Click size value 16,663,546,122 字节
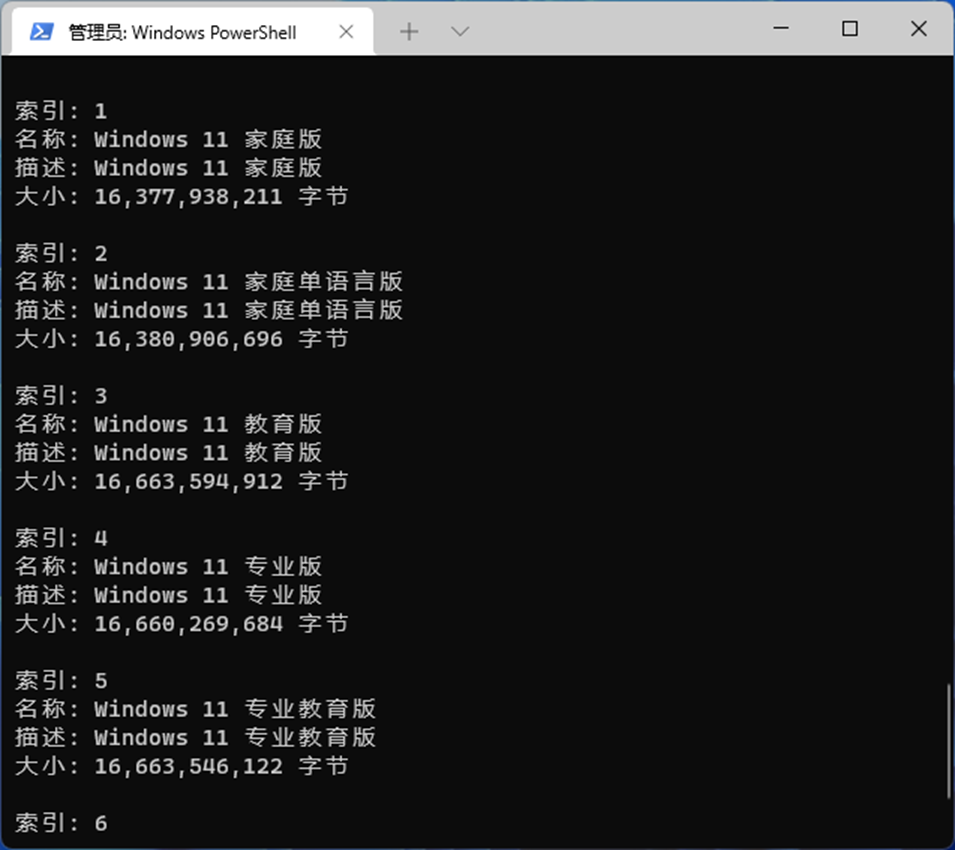Image resolution: width=955 pixels, height=850 pixels. (221, 767)
